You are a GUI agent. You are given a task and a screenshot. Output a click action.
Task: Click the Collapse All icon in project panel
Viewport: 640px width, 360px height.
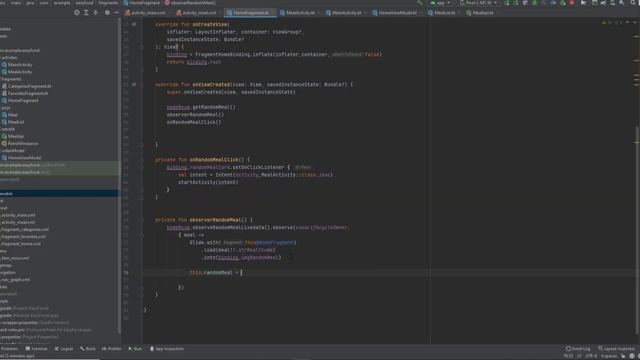96,13
